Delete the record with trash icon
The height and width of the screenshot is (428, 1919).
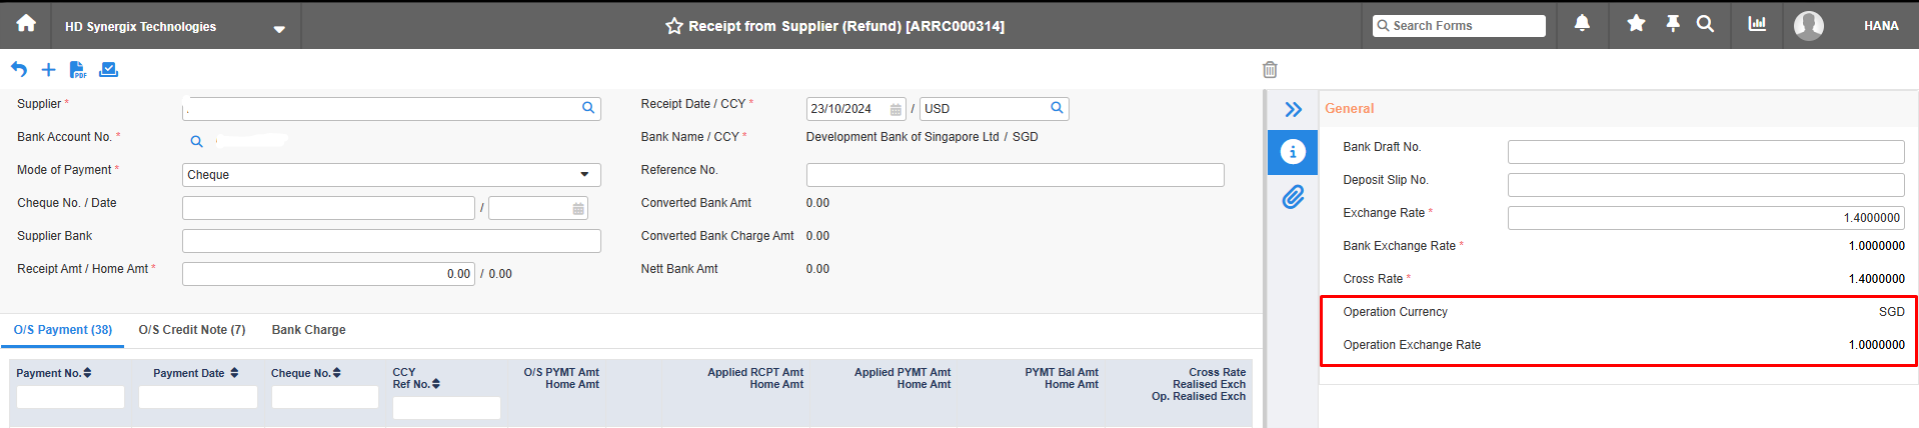point(1270,69)
